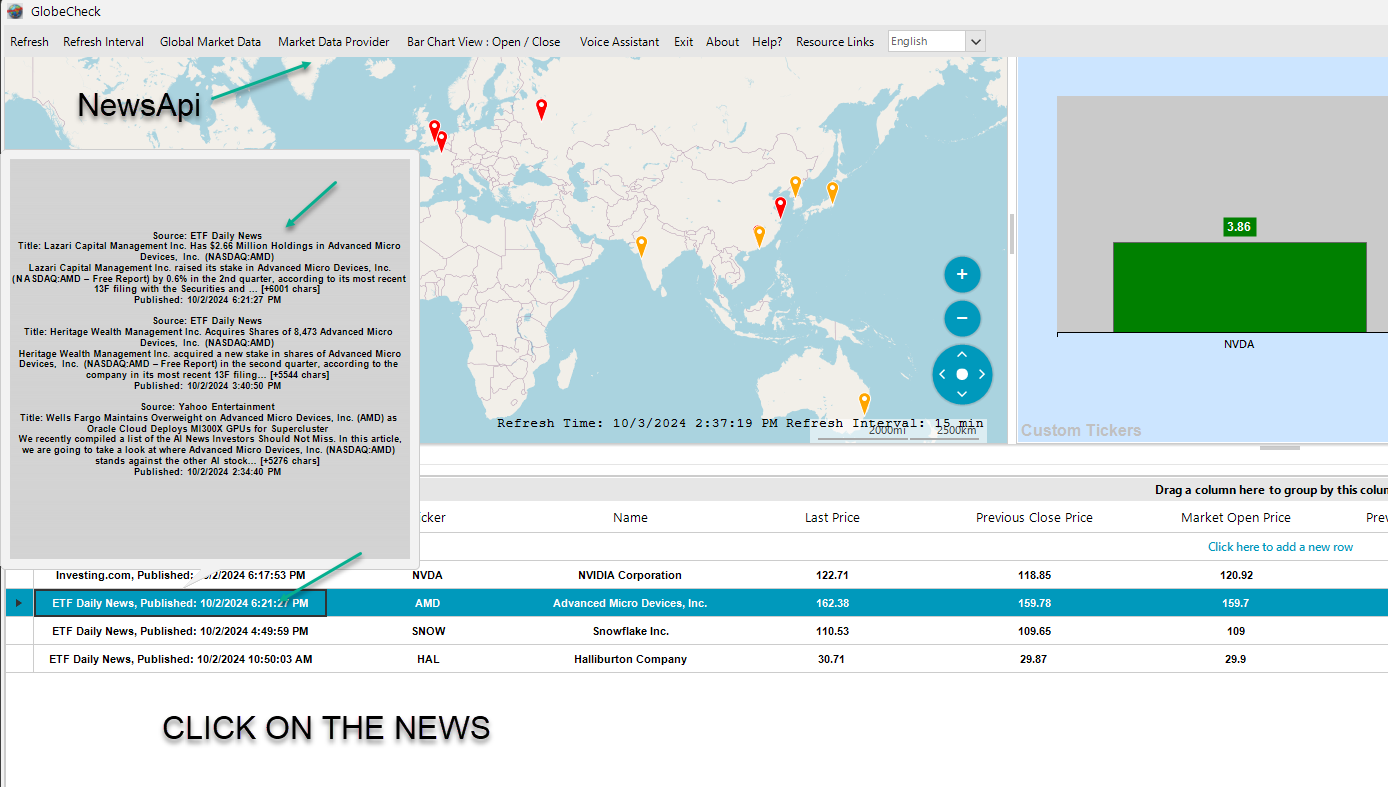Zoom in the map with plus button
Screen dimensions: 1388x787
point(962,274)
